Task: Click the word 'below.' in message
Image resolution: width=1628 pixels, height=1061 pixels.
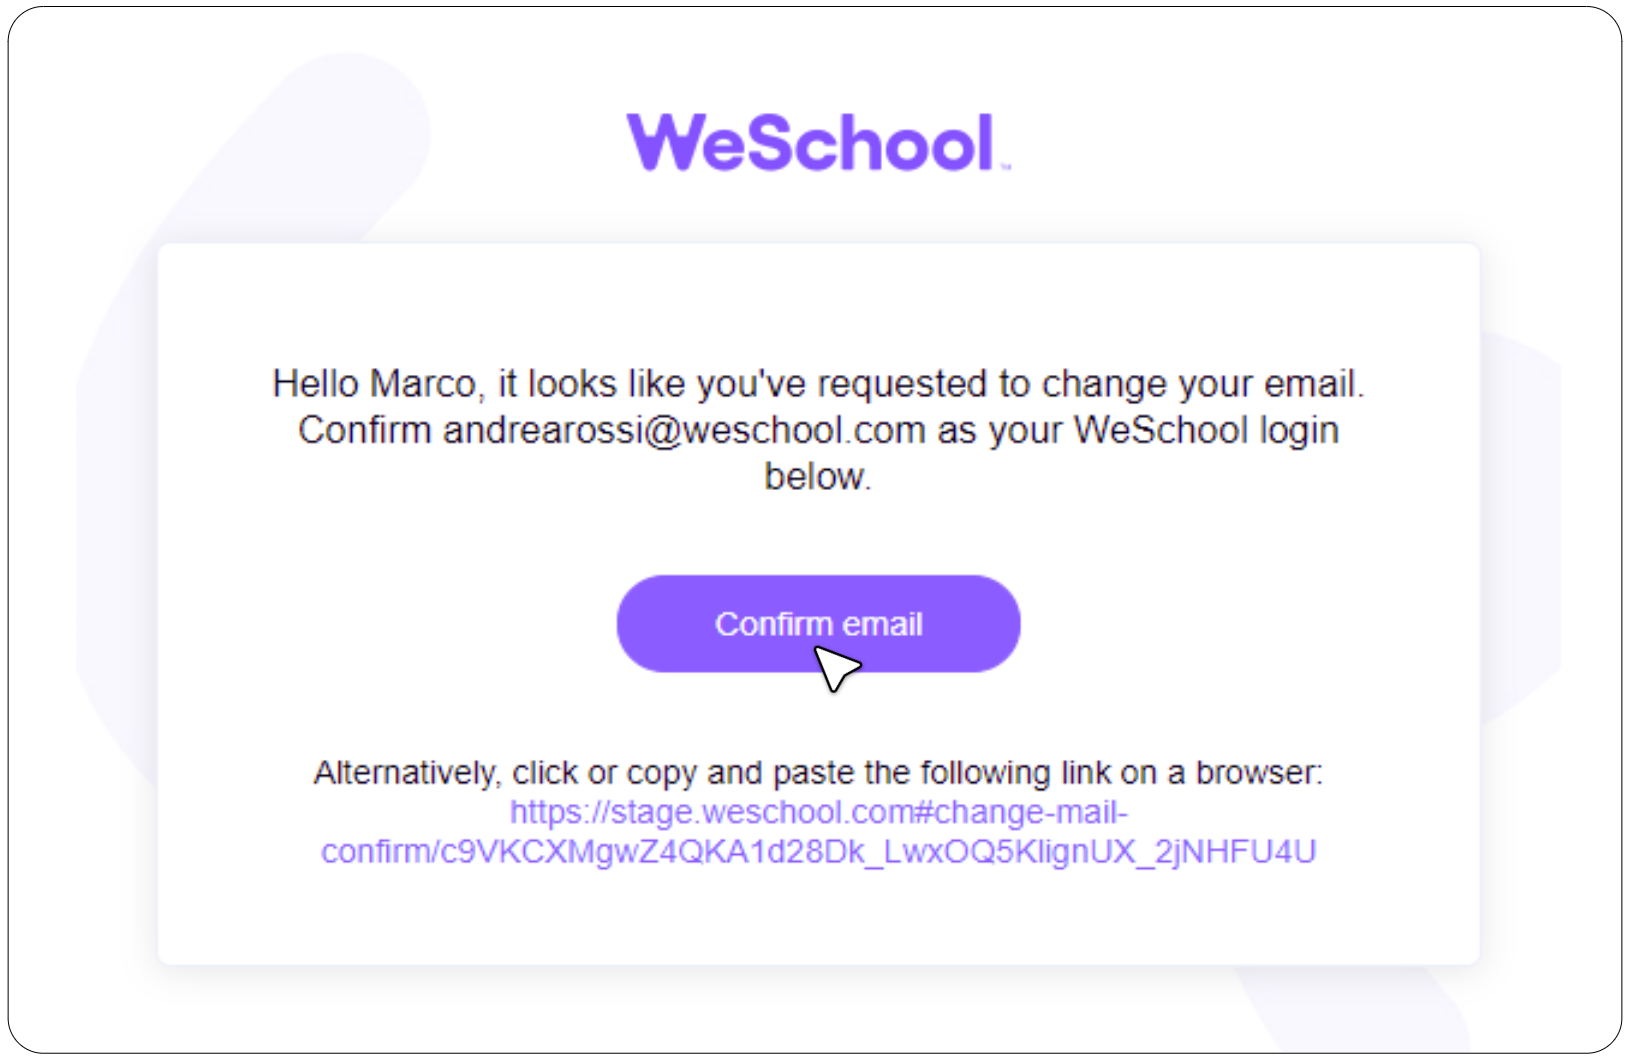Action: pyautogui.click(x=818, y=477)
